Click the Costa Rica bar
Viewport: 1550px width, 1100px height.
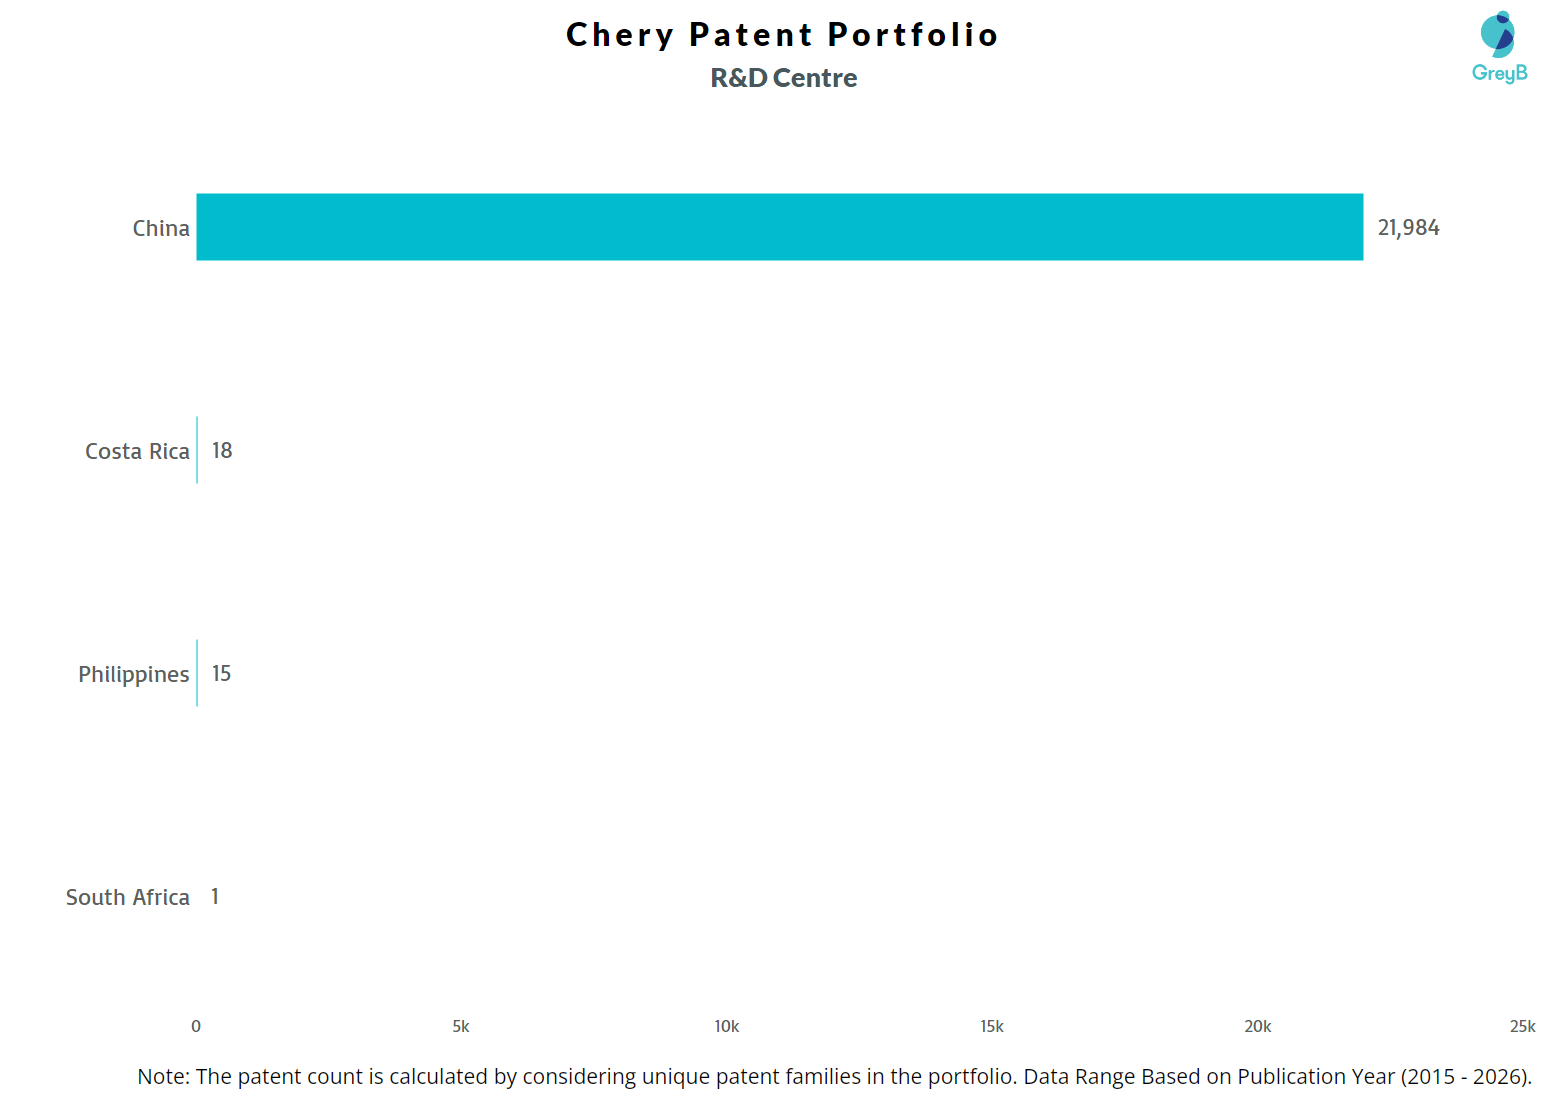click(197, 450)
